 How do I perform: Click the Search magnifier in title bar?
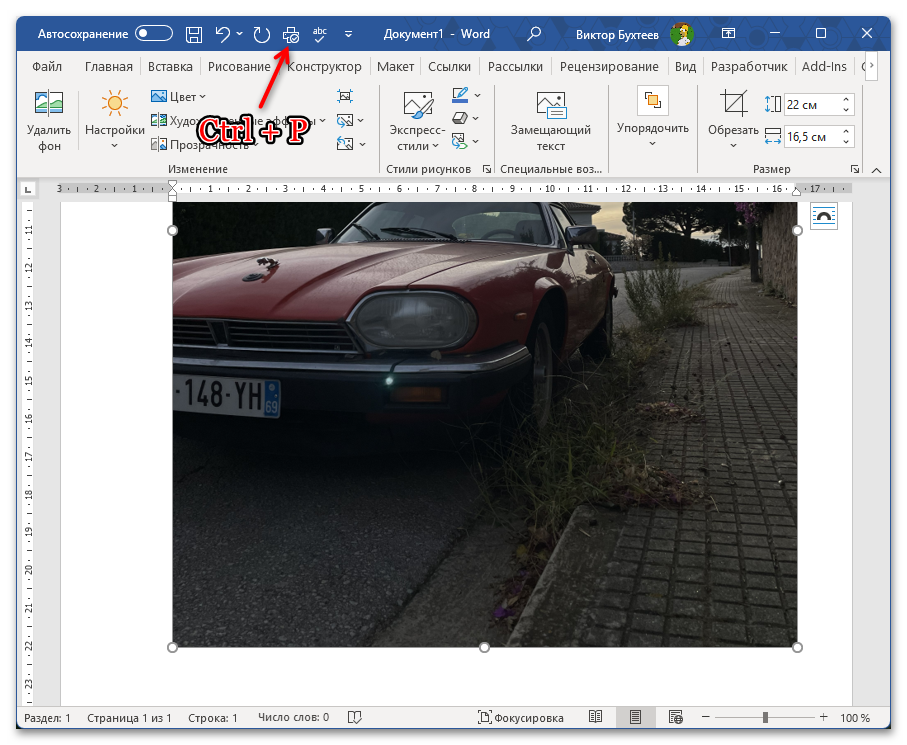click(534, 34)
